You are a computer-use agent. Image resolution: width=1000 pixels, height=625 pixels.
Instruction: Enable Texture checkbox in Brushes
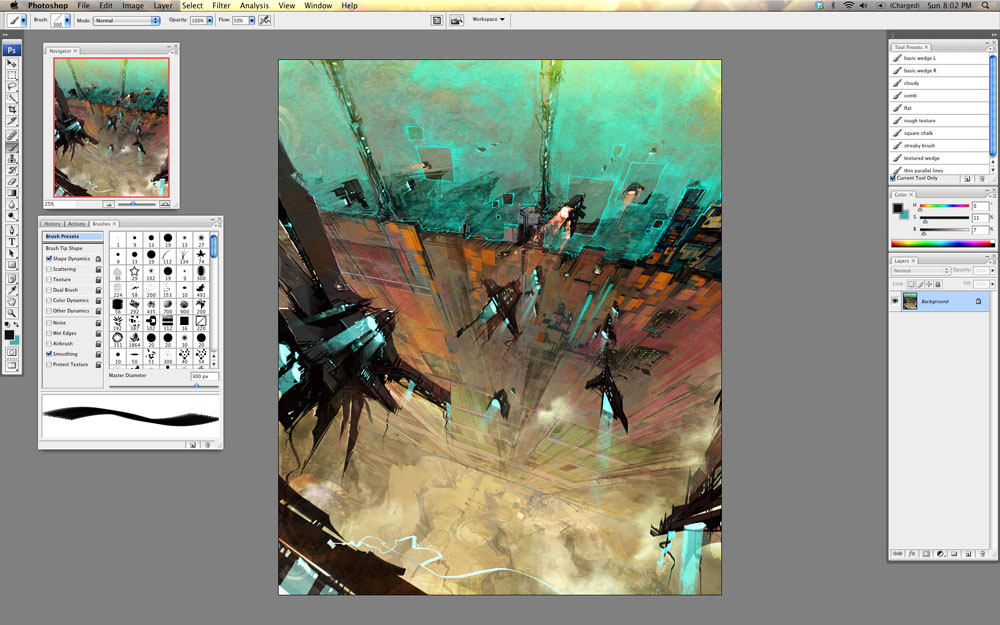click(49, 279)
